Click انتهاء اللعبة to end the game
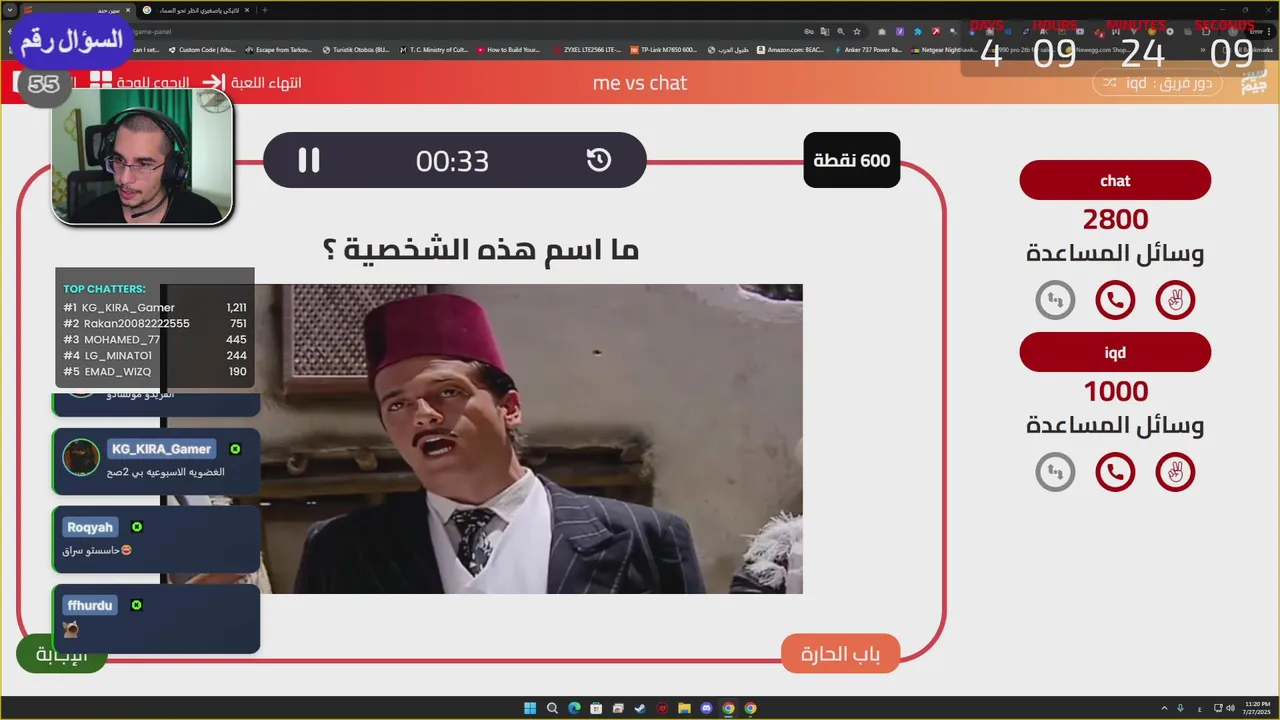Image resolution: width=1280 pixels, height=720 pixels. [x=266, y=82]
